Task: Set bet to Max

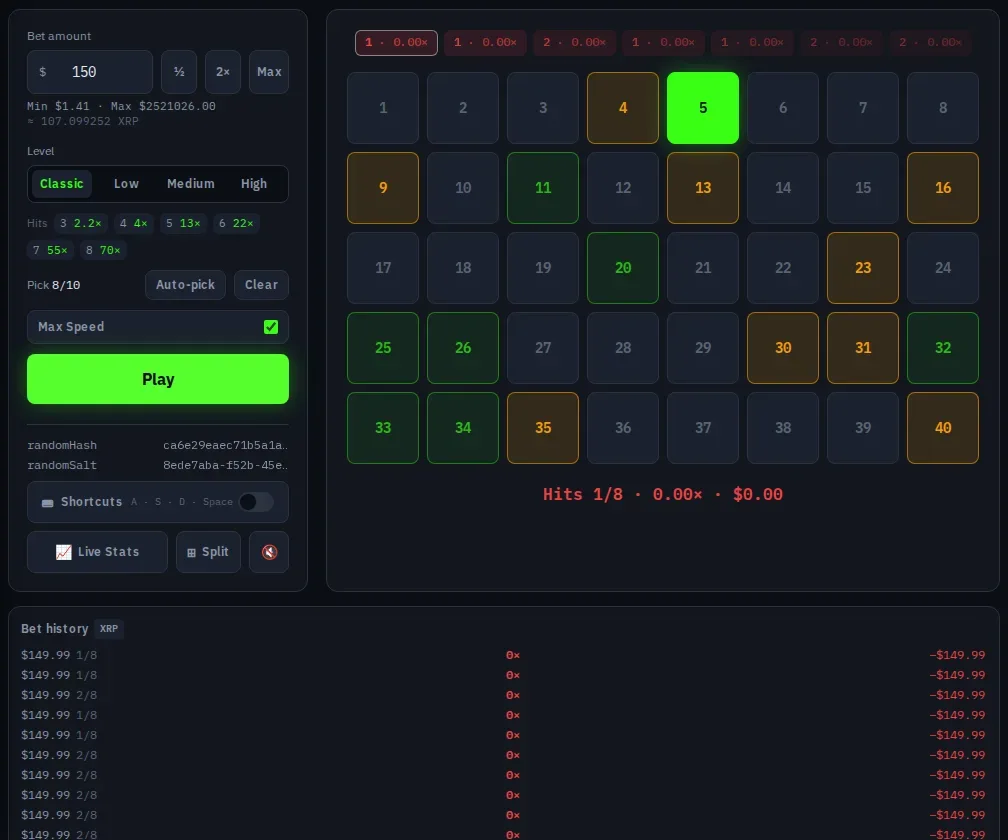Action: click(269, 72)
